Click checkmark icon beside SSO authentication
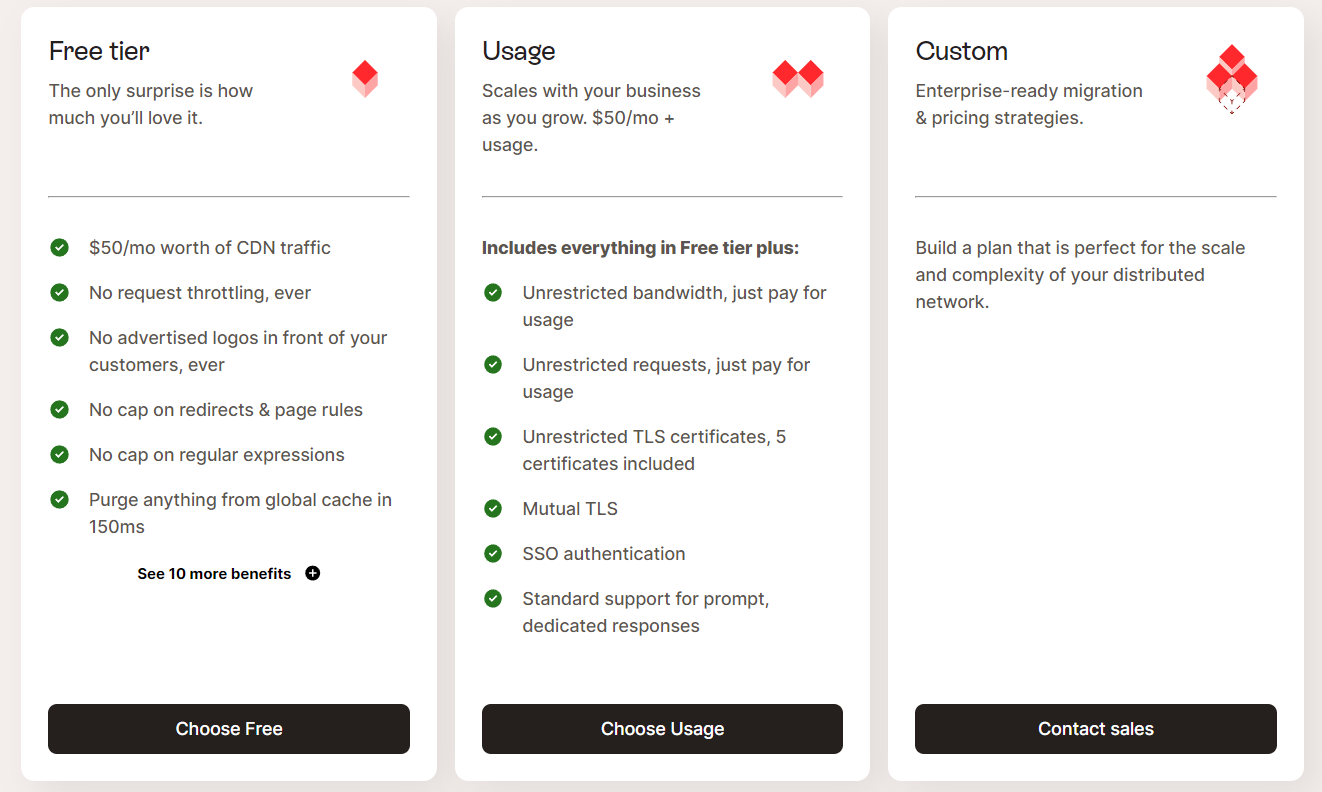The height and width of the screenshot is (792, 1322). (493, 553)
